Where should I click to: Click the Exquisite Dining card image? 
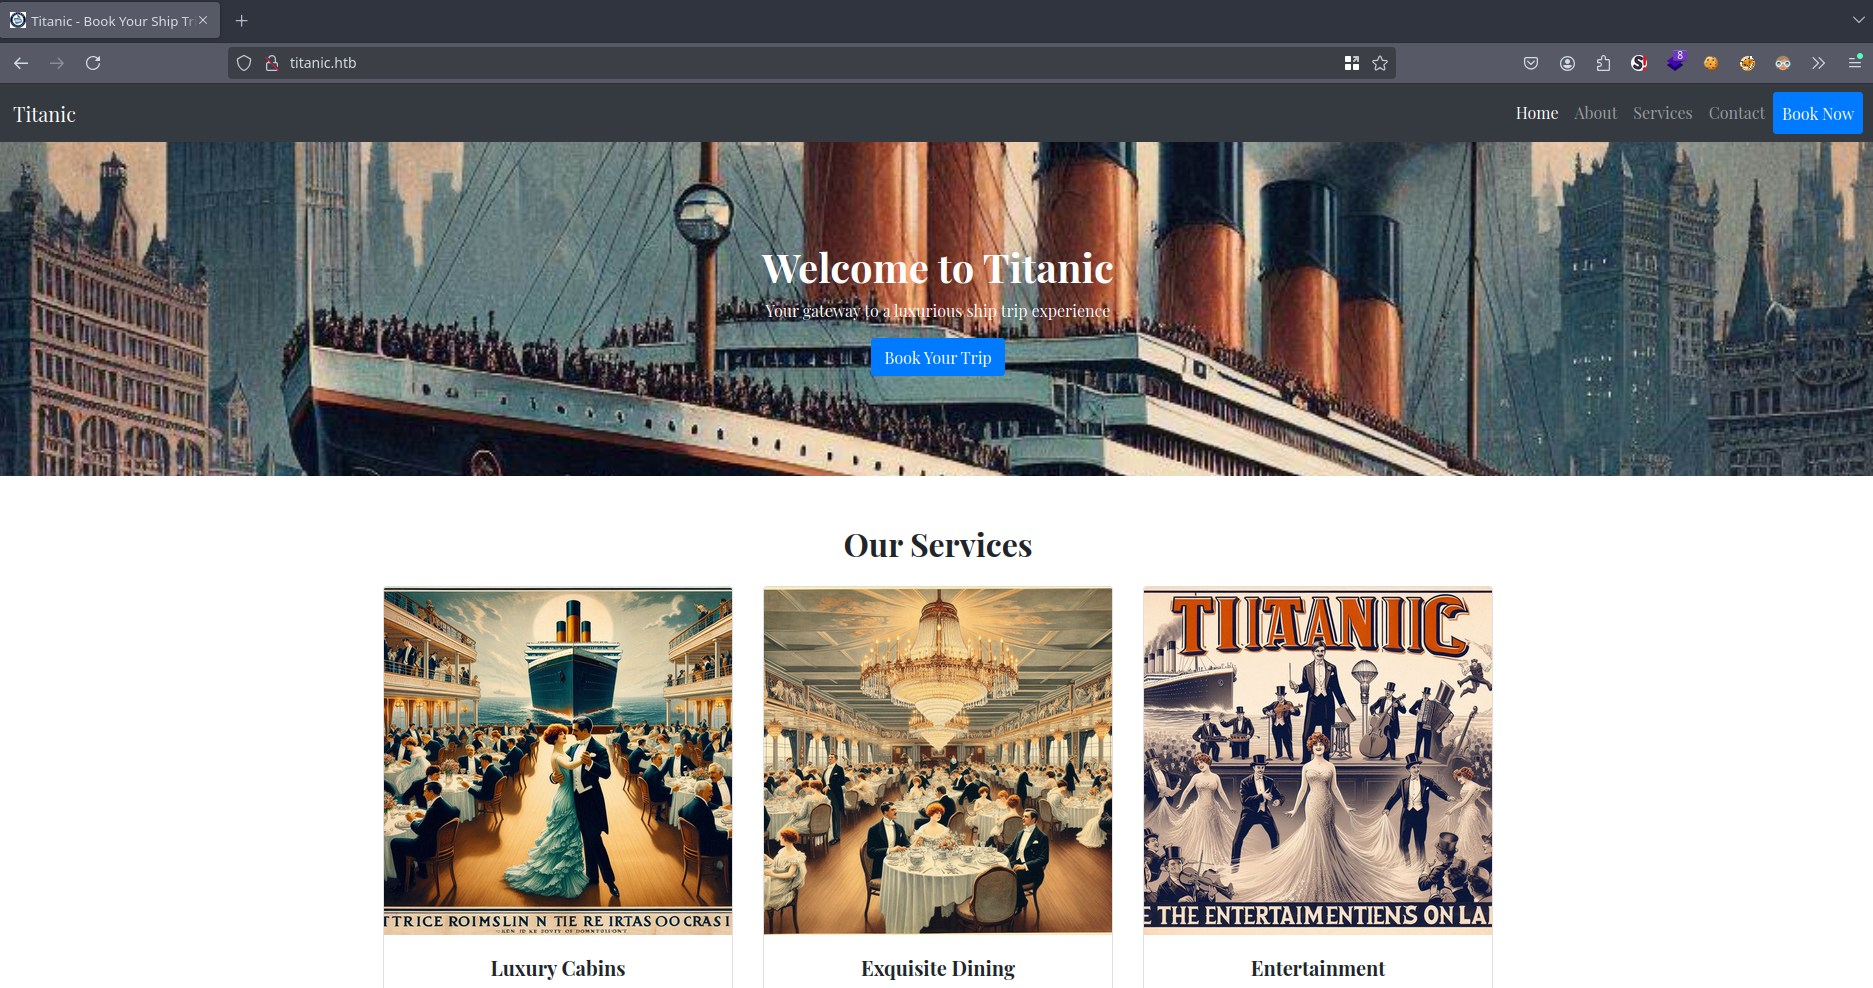(x=937, y=760)
